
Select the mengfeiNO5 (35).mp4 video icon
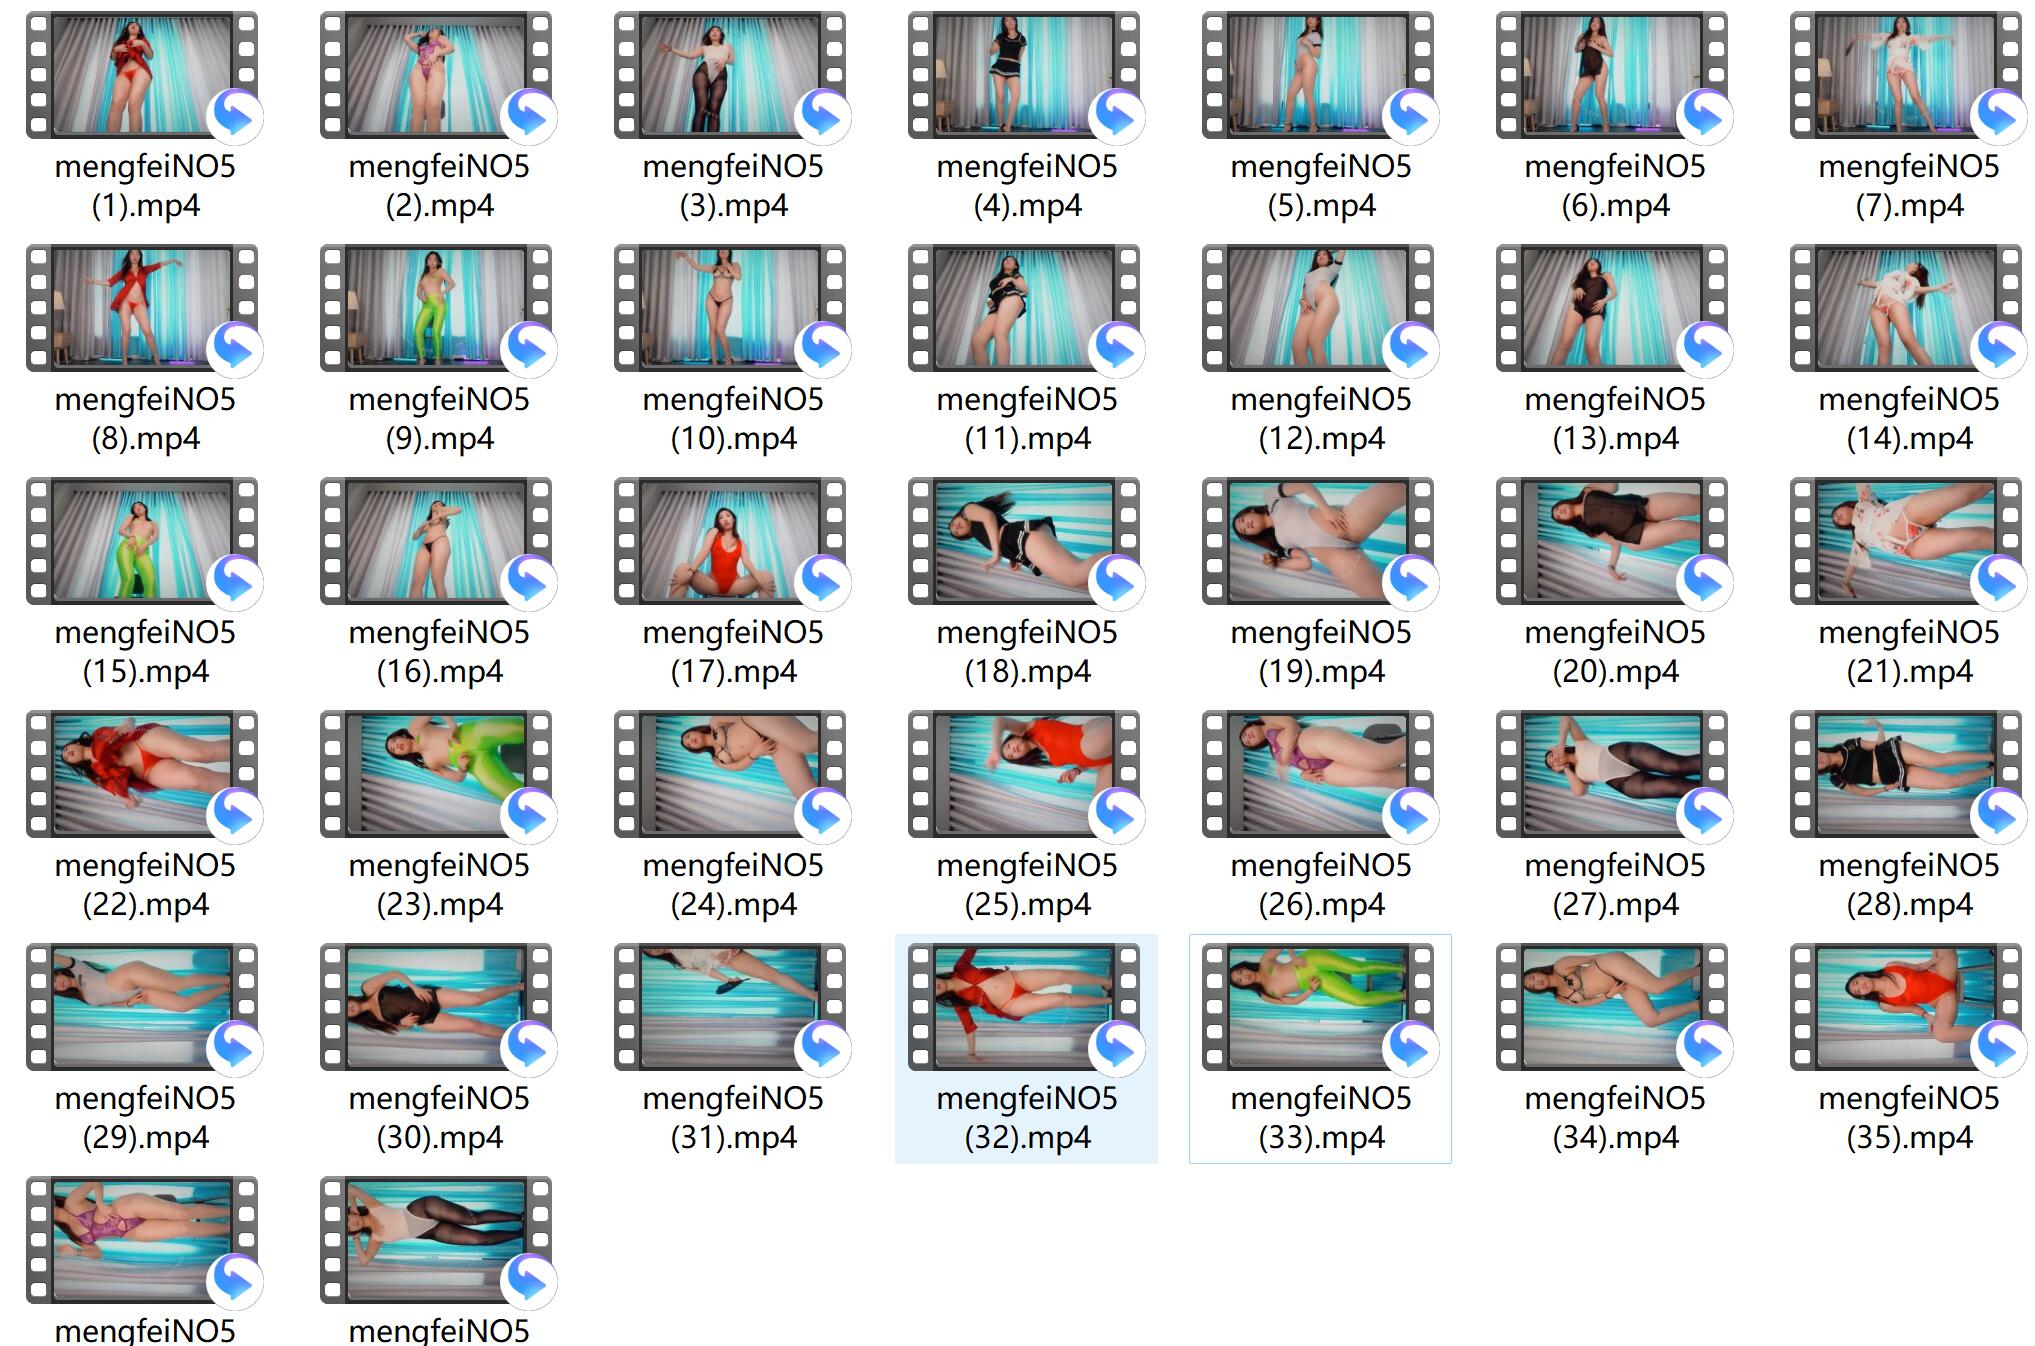coord(1906,1007)
